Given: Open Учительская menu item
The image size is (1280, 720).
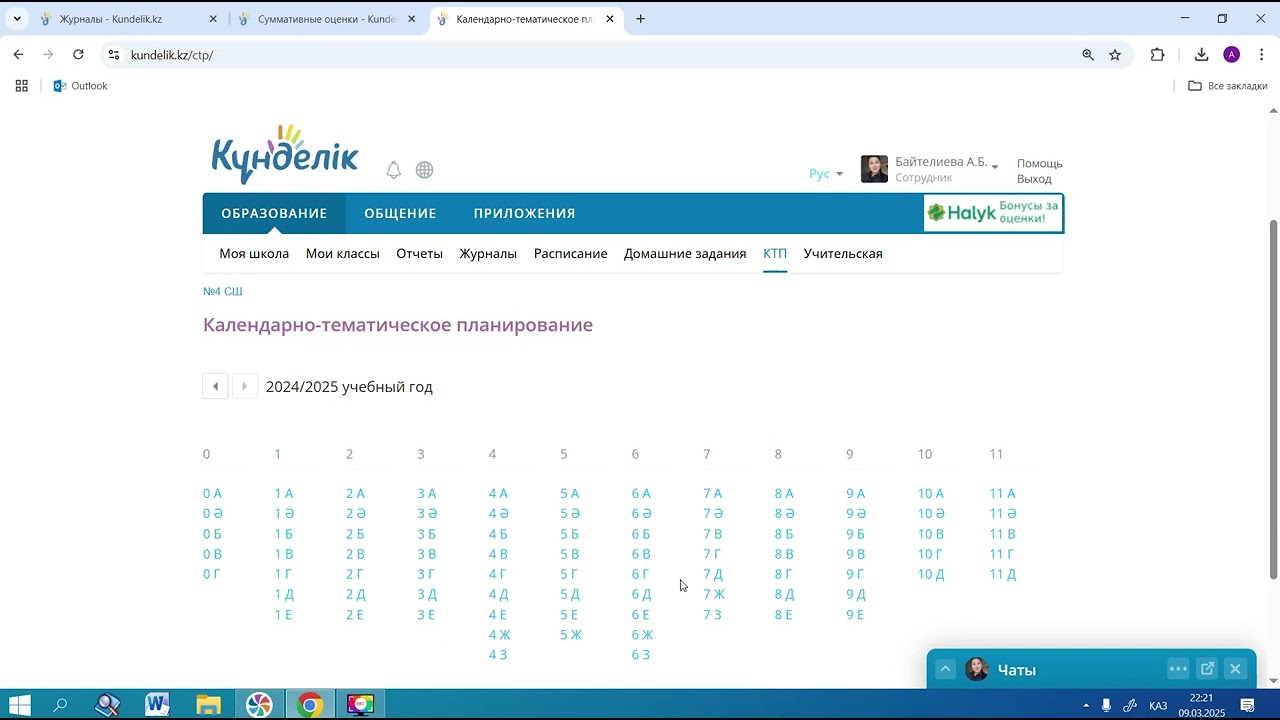Looking at the screenshot, I should click(843, 254).
